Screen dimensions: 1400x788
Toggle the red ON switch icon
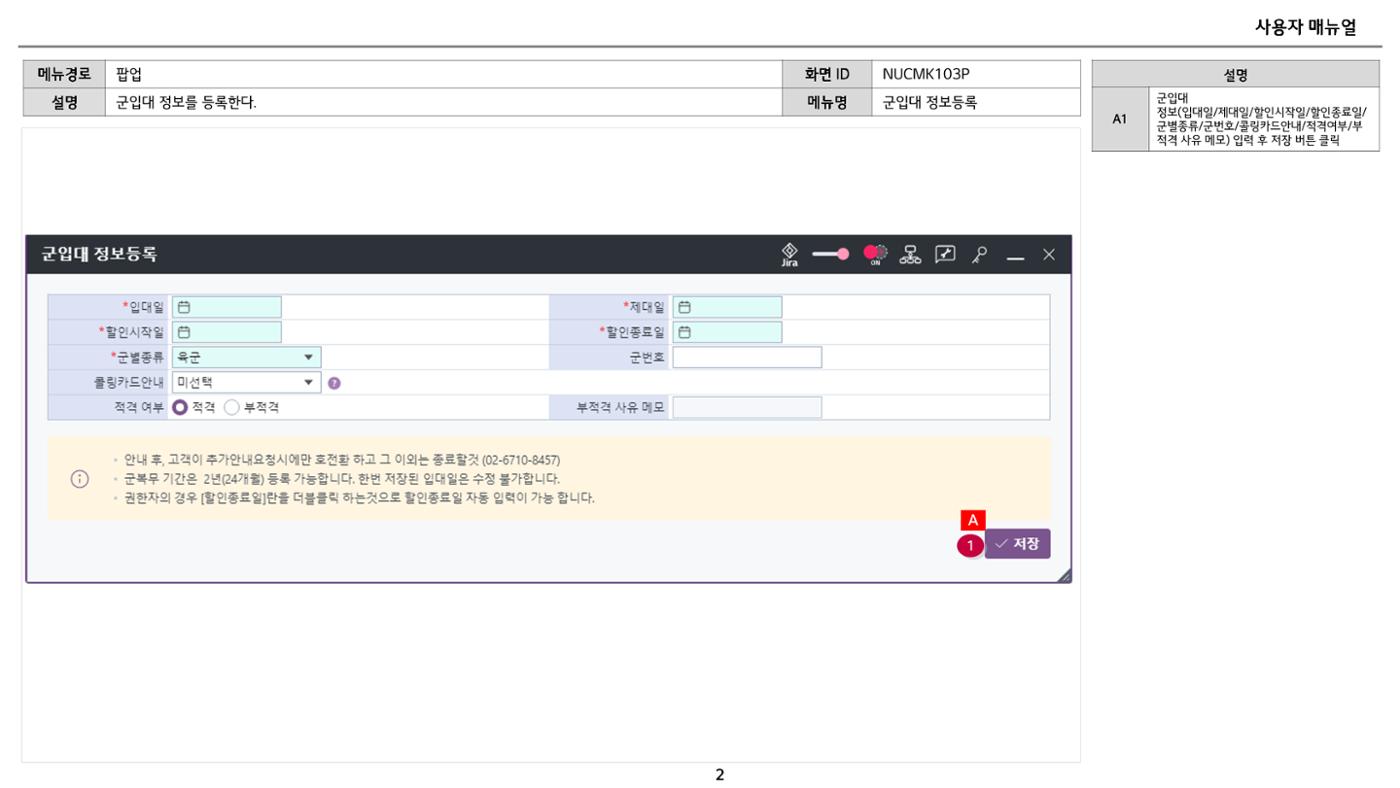(876, 254)
